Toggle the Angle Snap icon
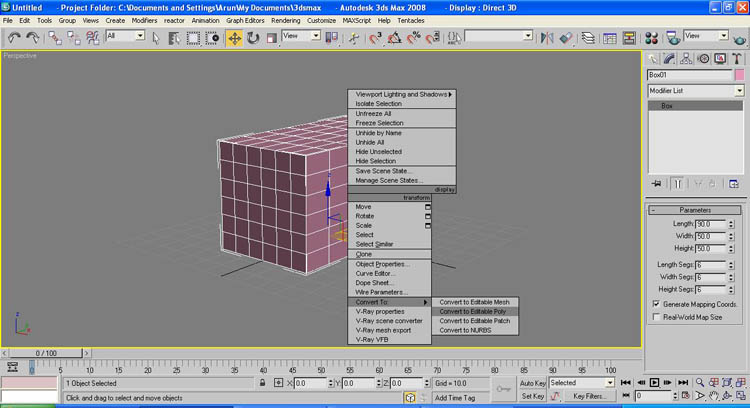 (x=395, y=38)
